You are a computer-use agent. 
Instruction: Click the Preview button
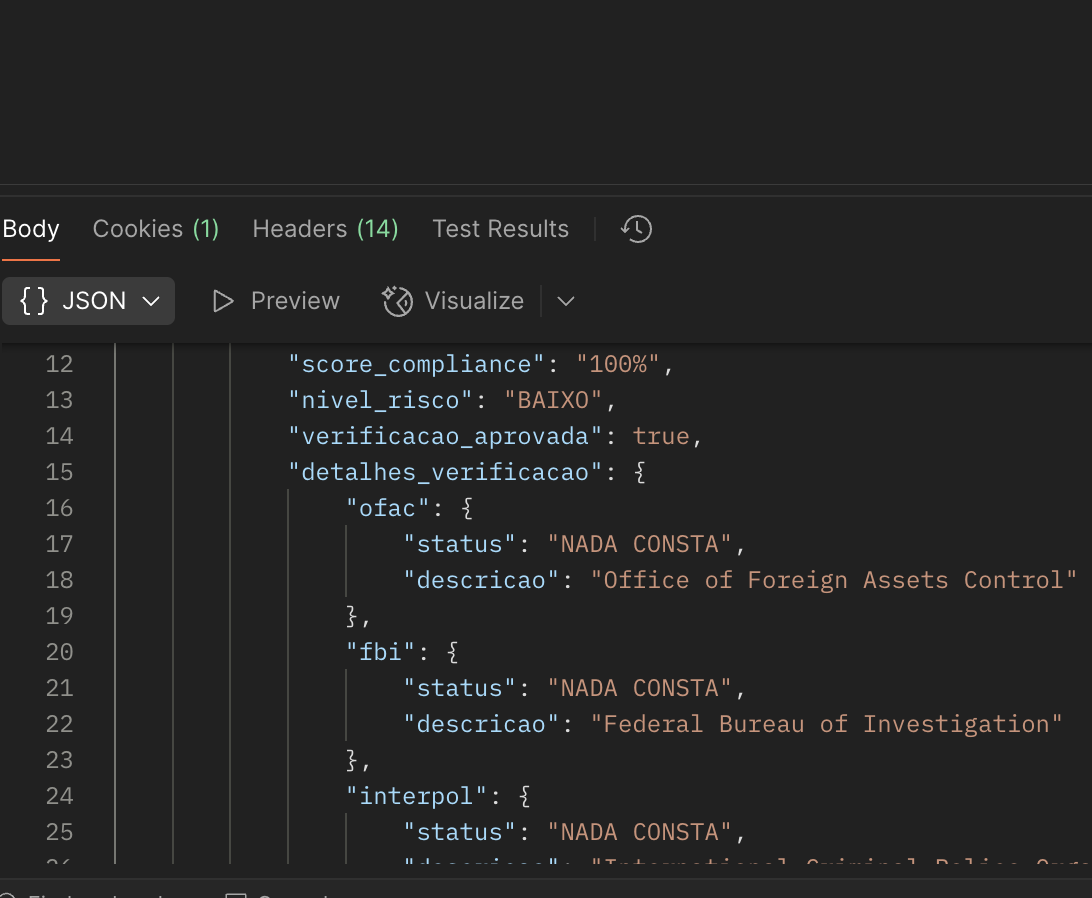276,301
